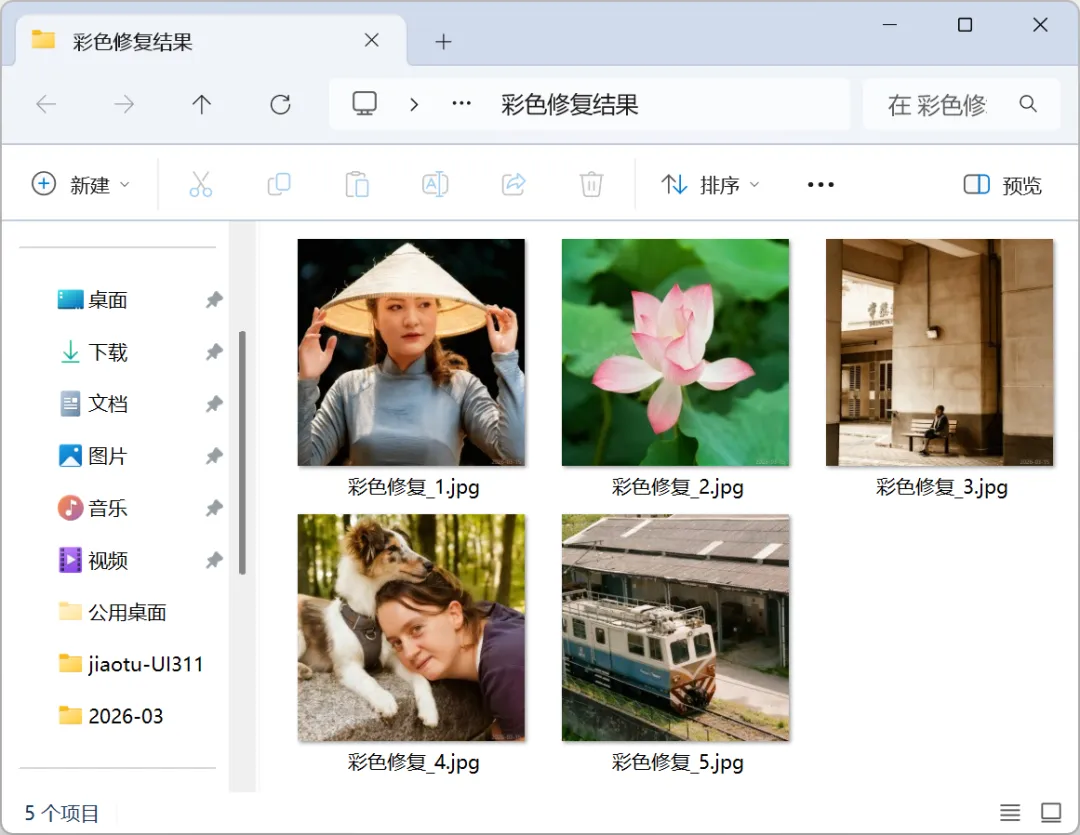1080x835 pixels.
Task: Click the This PC monitor icon in address bar
Action: 364,104
